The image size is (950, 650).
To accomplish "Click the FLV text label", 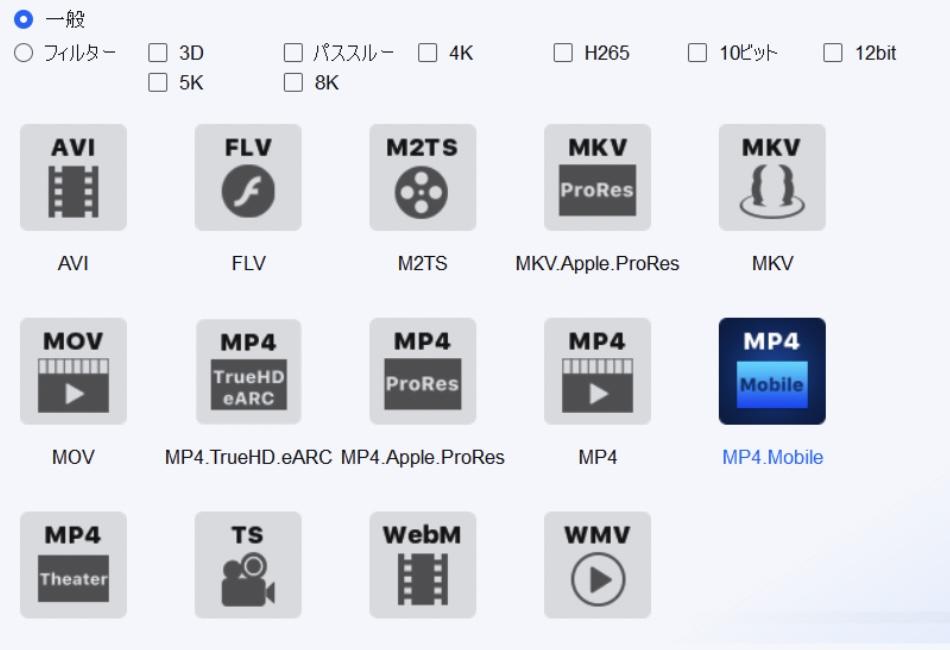I will (248, 264).
